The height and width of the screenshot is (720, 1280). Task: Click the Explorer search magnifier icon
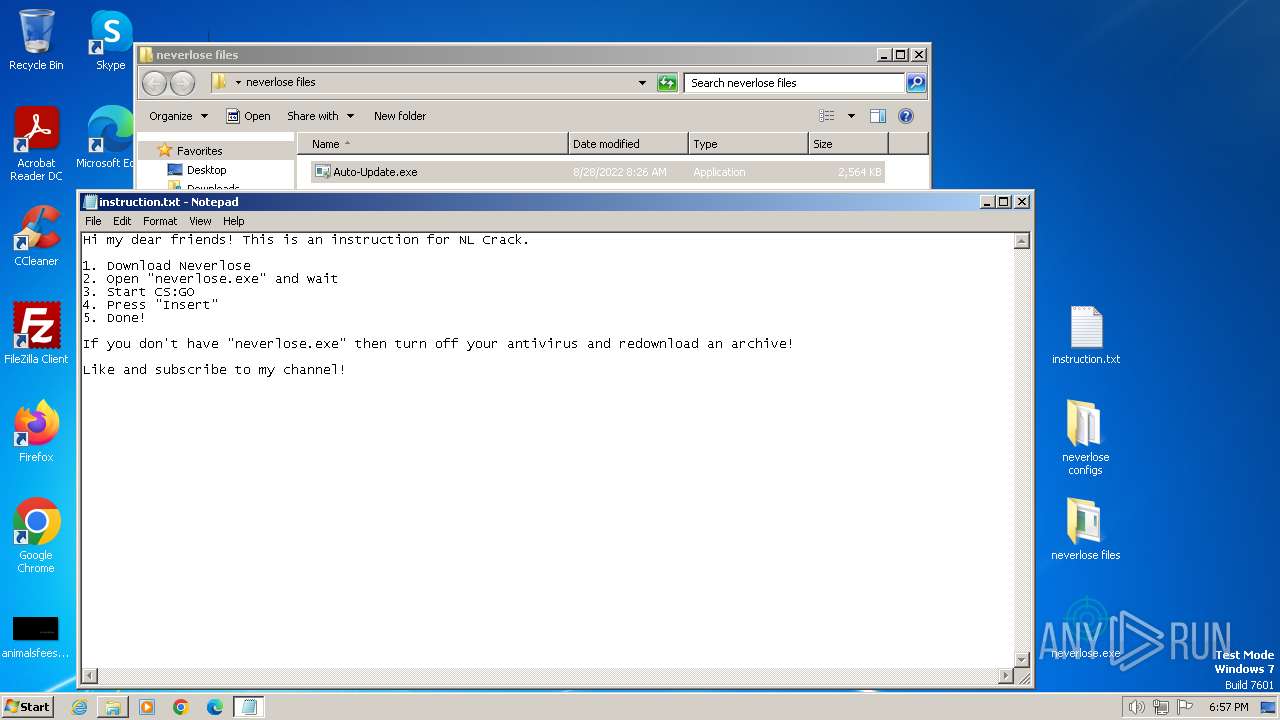915,83
